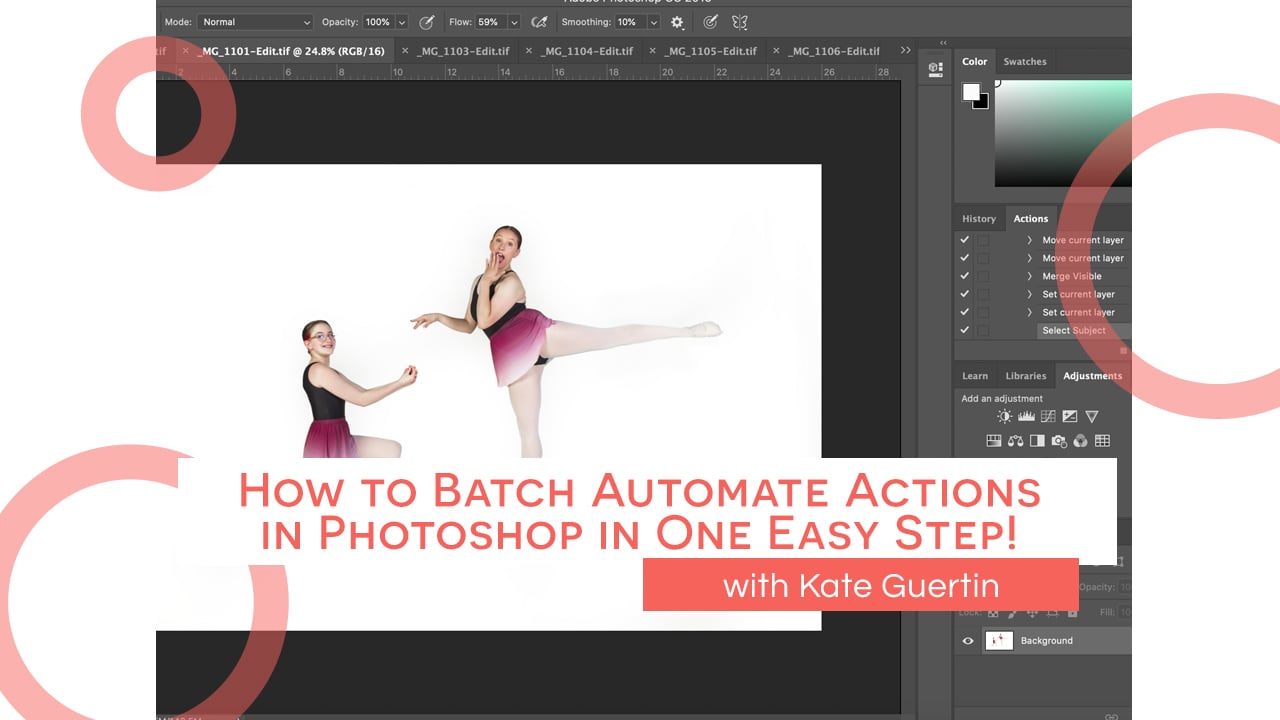This screenshot has width=1280, height=720.
Task: Switch to the _MG_1103-Edit.tif document tab
Action: click(x=463, y=51)
